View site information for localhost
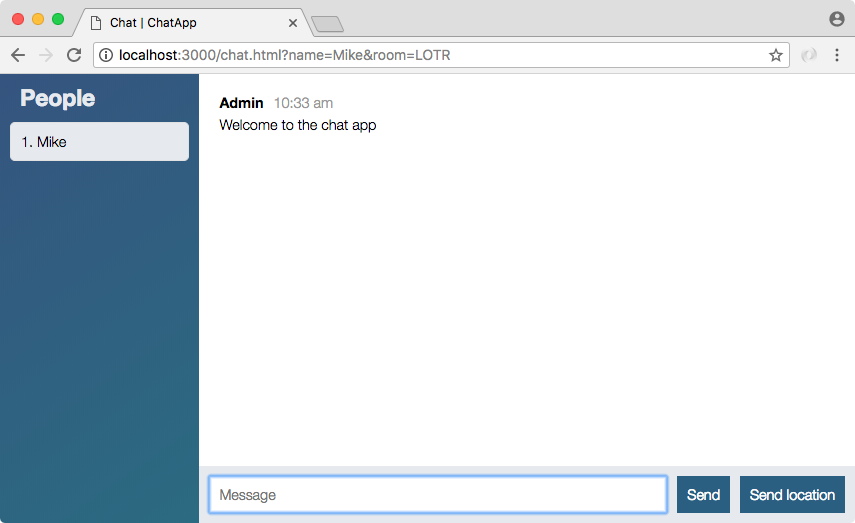Viewport: 855px width, 523px height. pyautogui.click(x=106, y=55)
